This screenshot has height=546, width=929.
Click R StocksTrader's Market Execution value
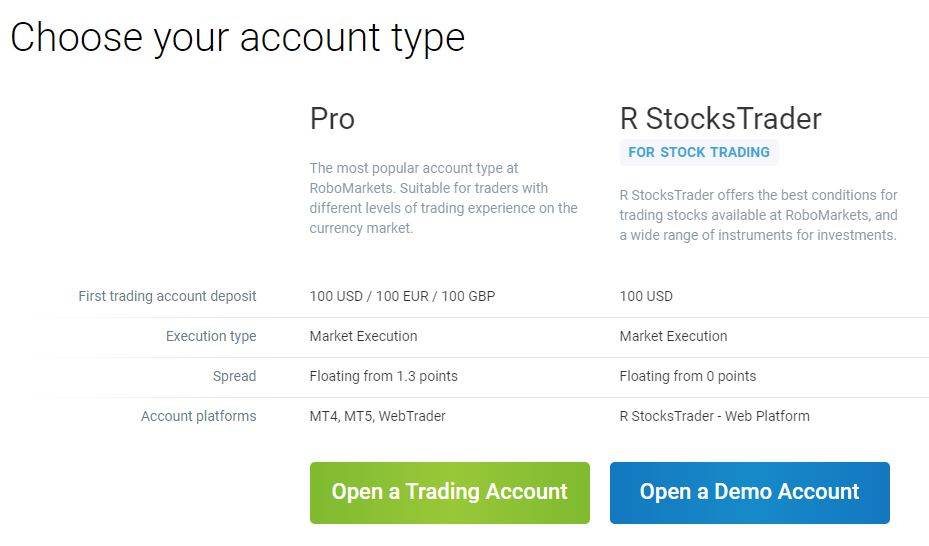(673, 336)
